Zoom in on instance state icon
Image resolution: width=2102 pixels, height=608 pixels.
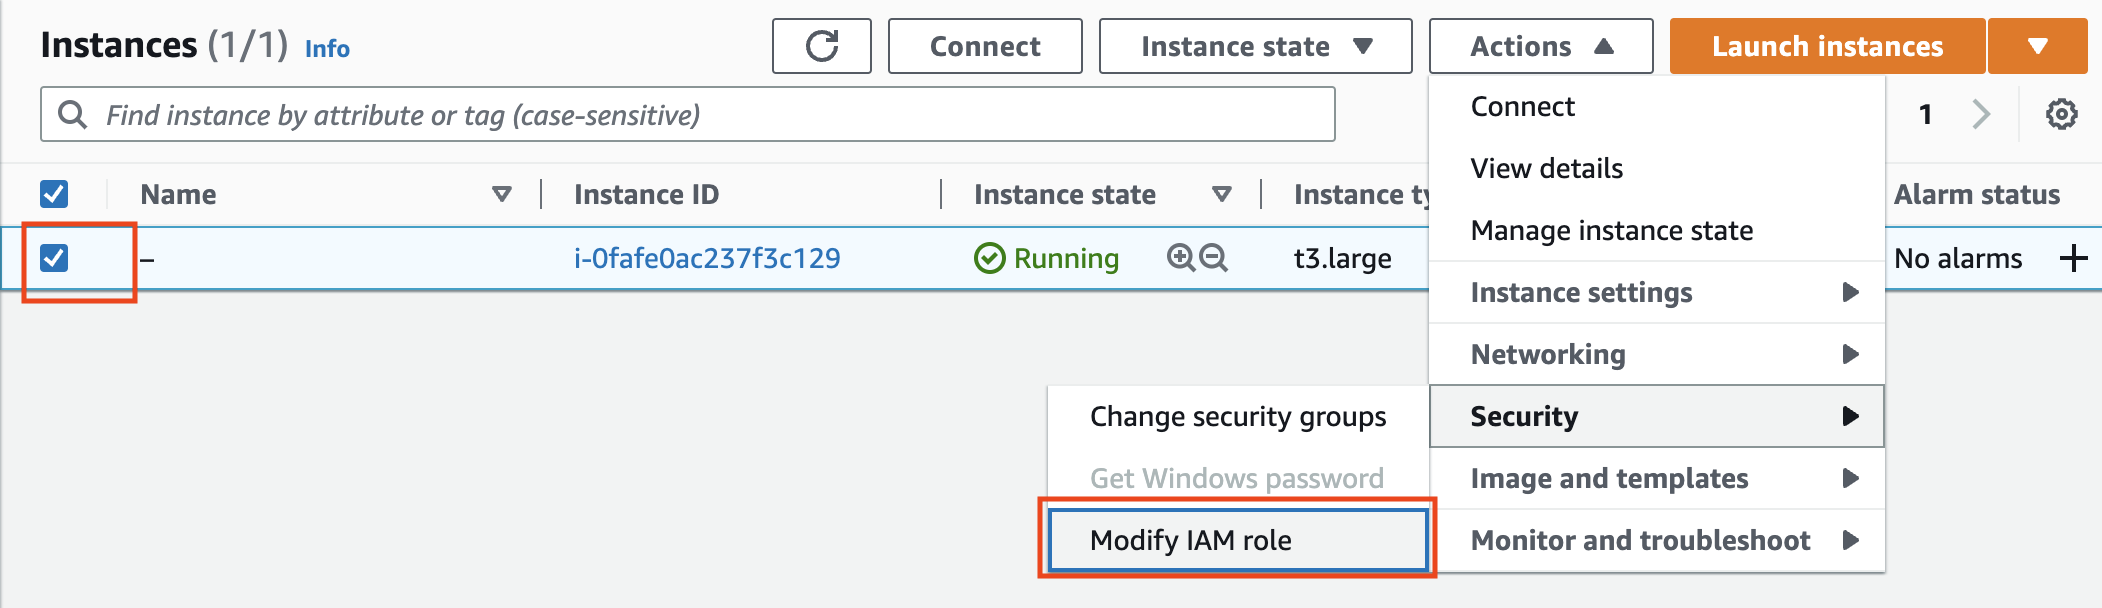coord(1181,258)
